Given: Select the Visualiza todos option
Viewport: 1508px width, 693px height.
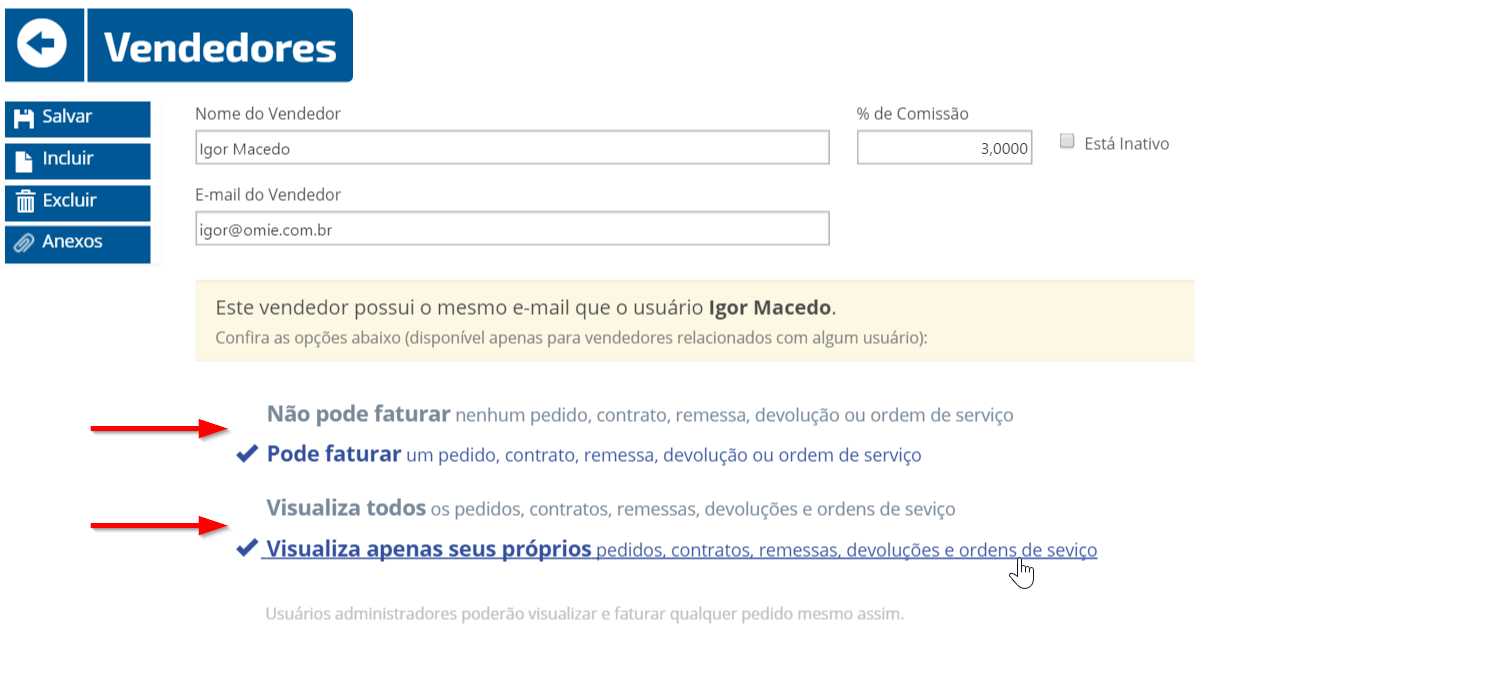Looking at the screenshot, I should tap(611, 509).
